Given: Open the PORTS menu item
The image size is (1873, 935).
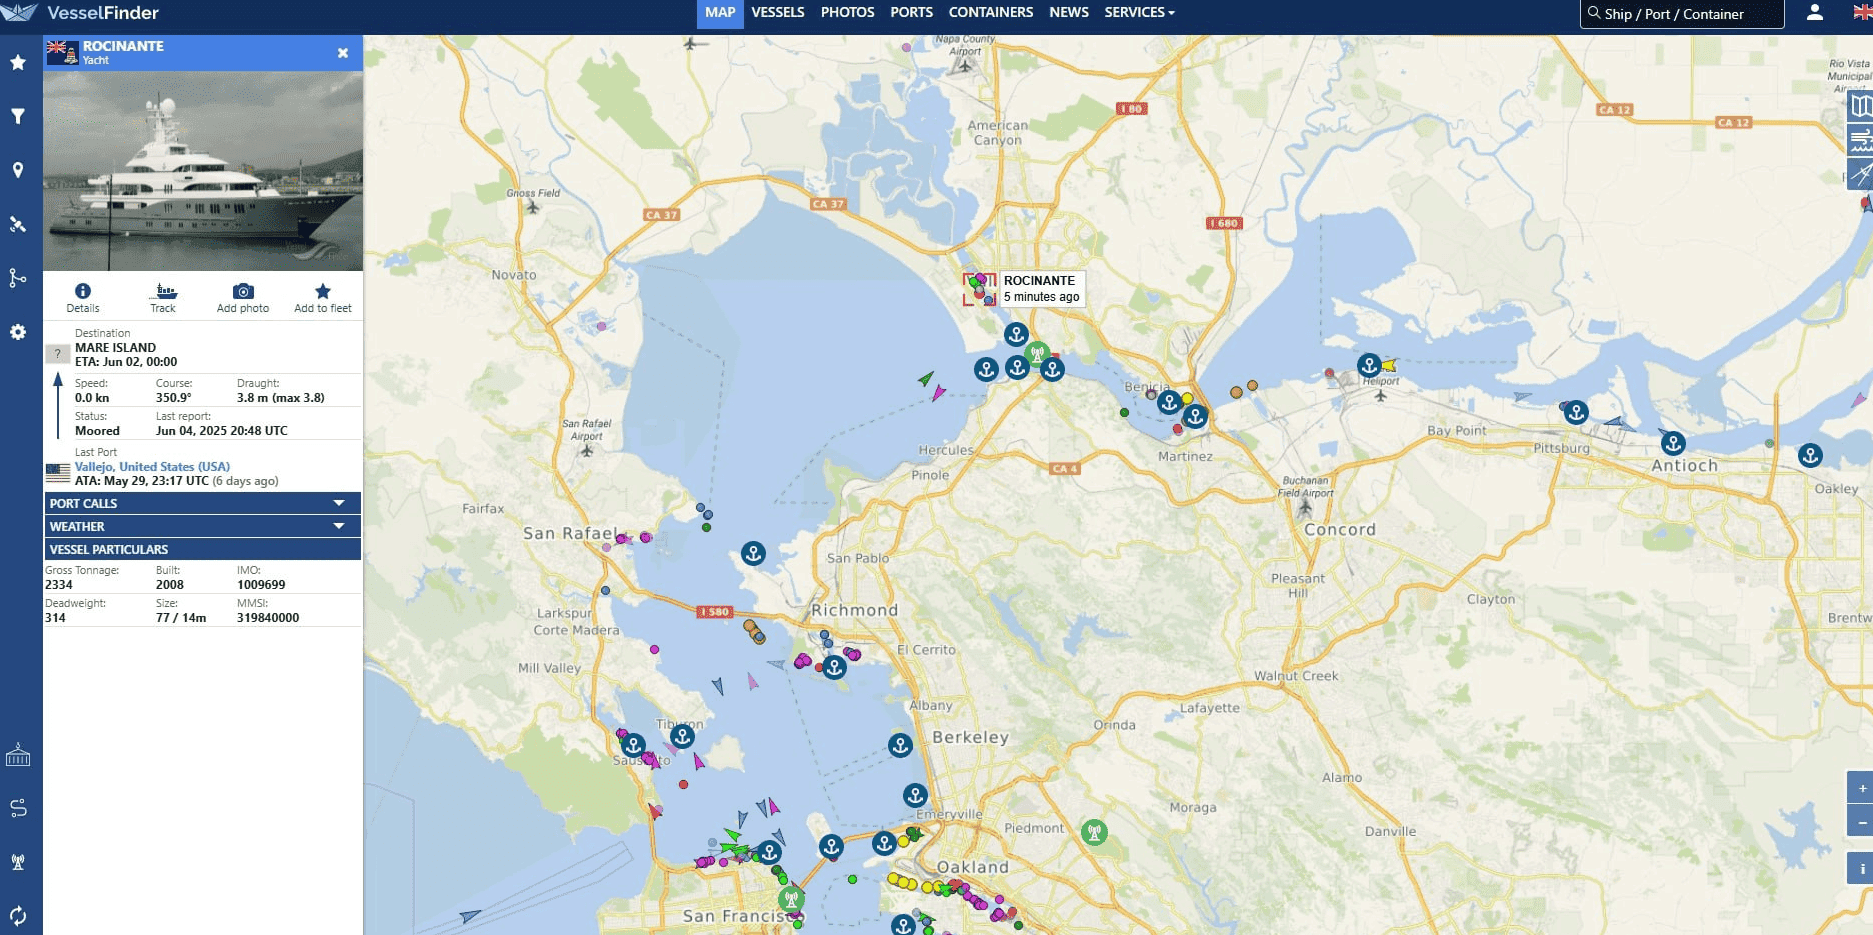Looking at the screenshot, I should pos(911,13).
